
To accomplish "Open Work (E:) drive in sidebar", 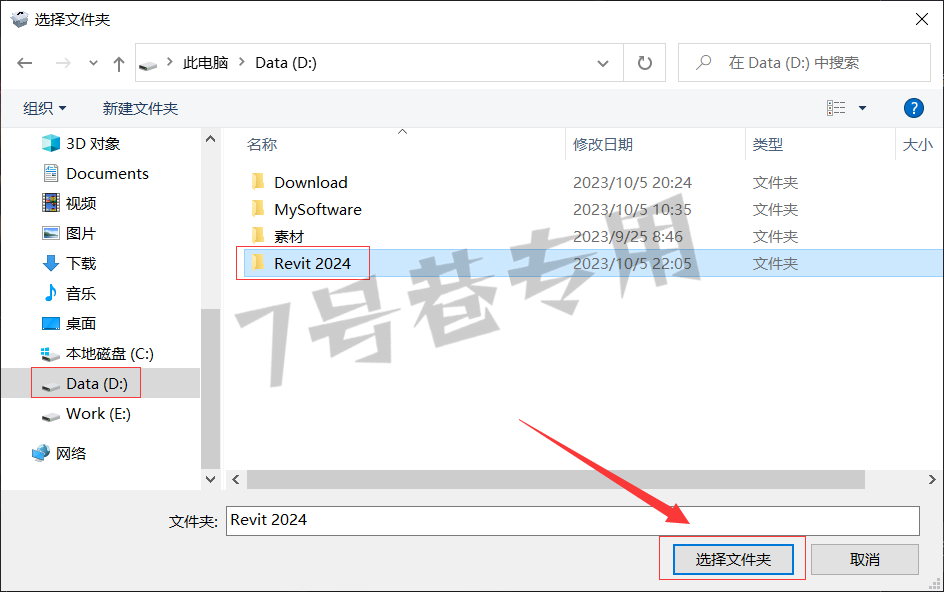I will [x=98, y=414].
